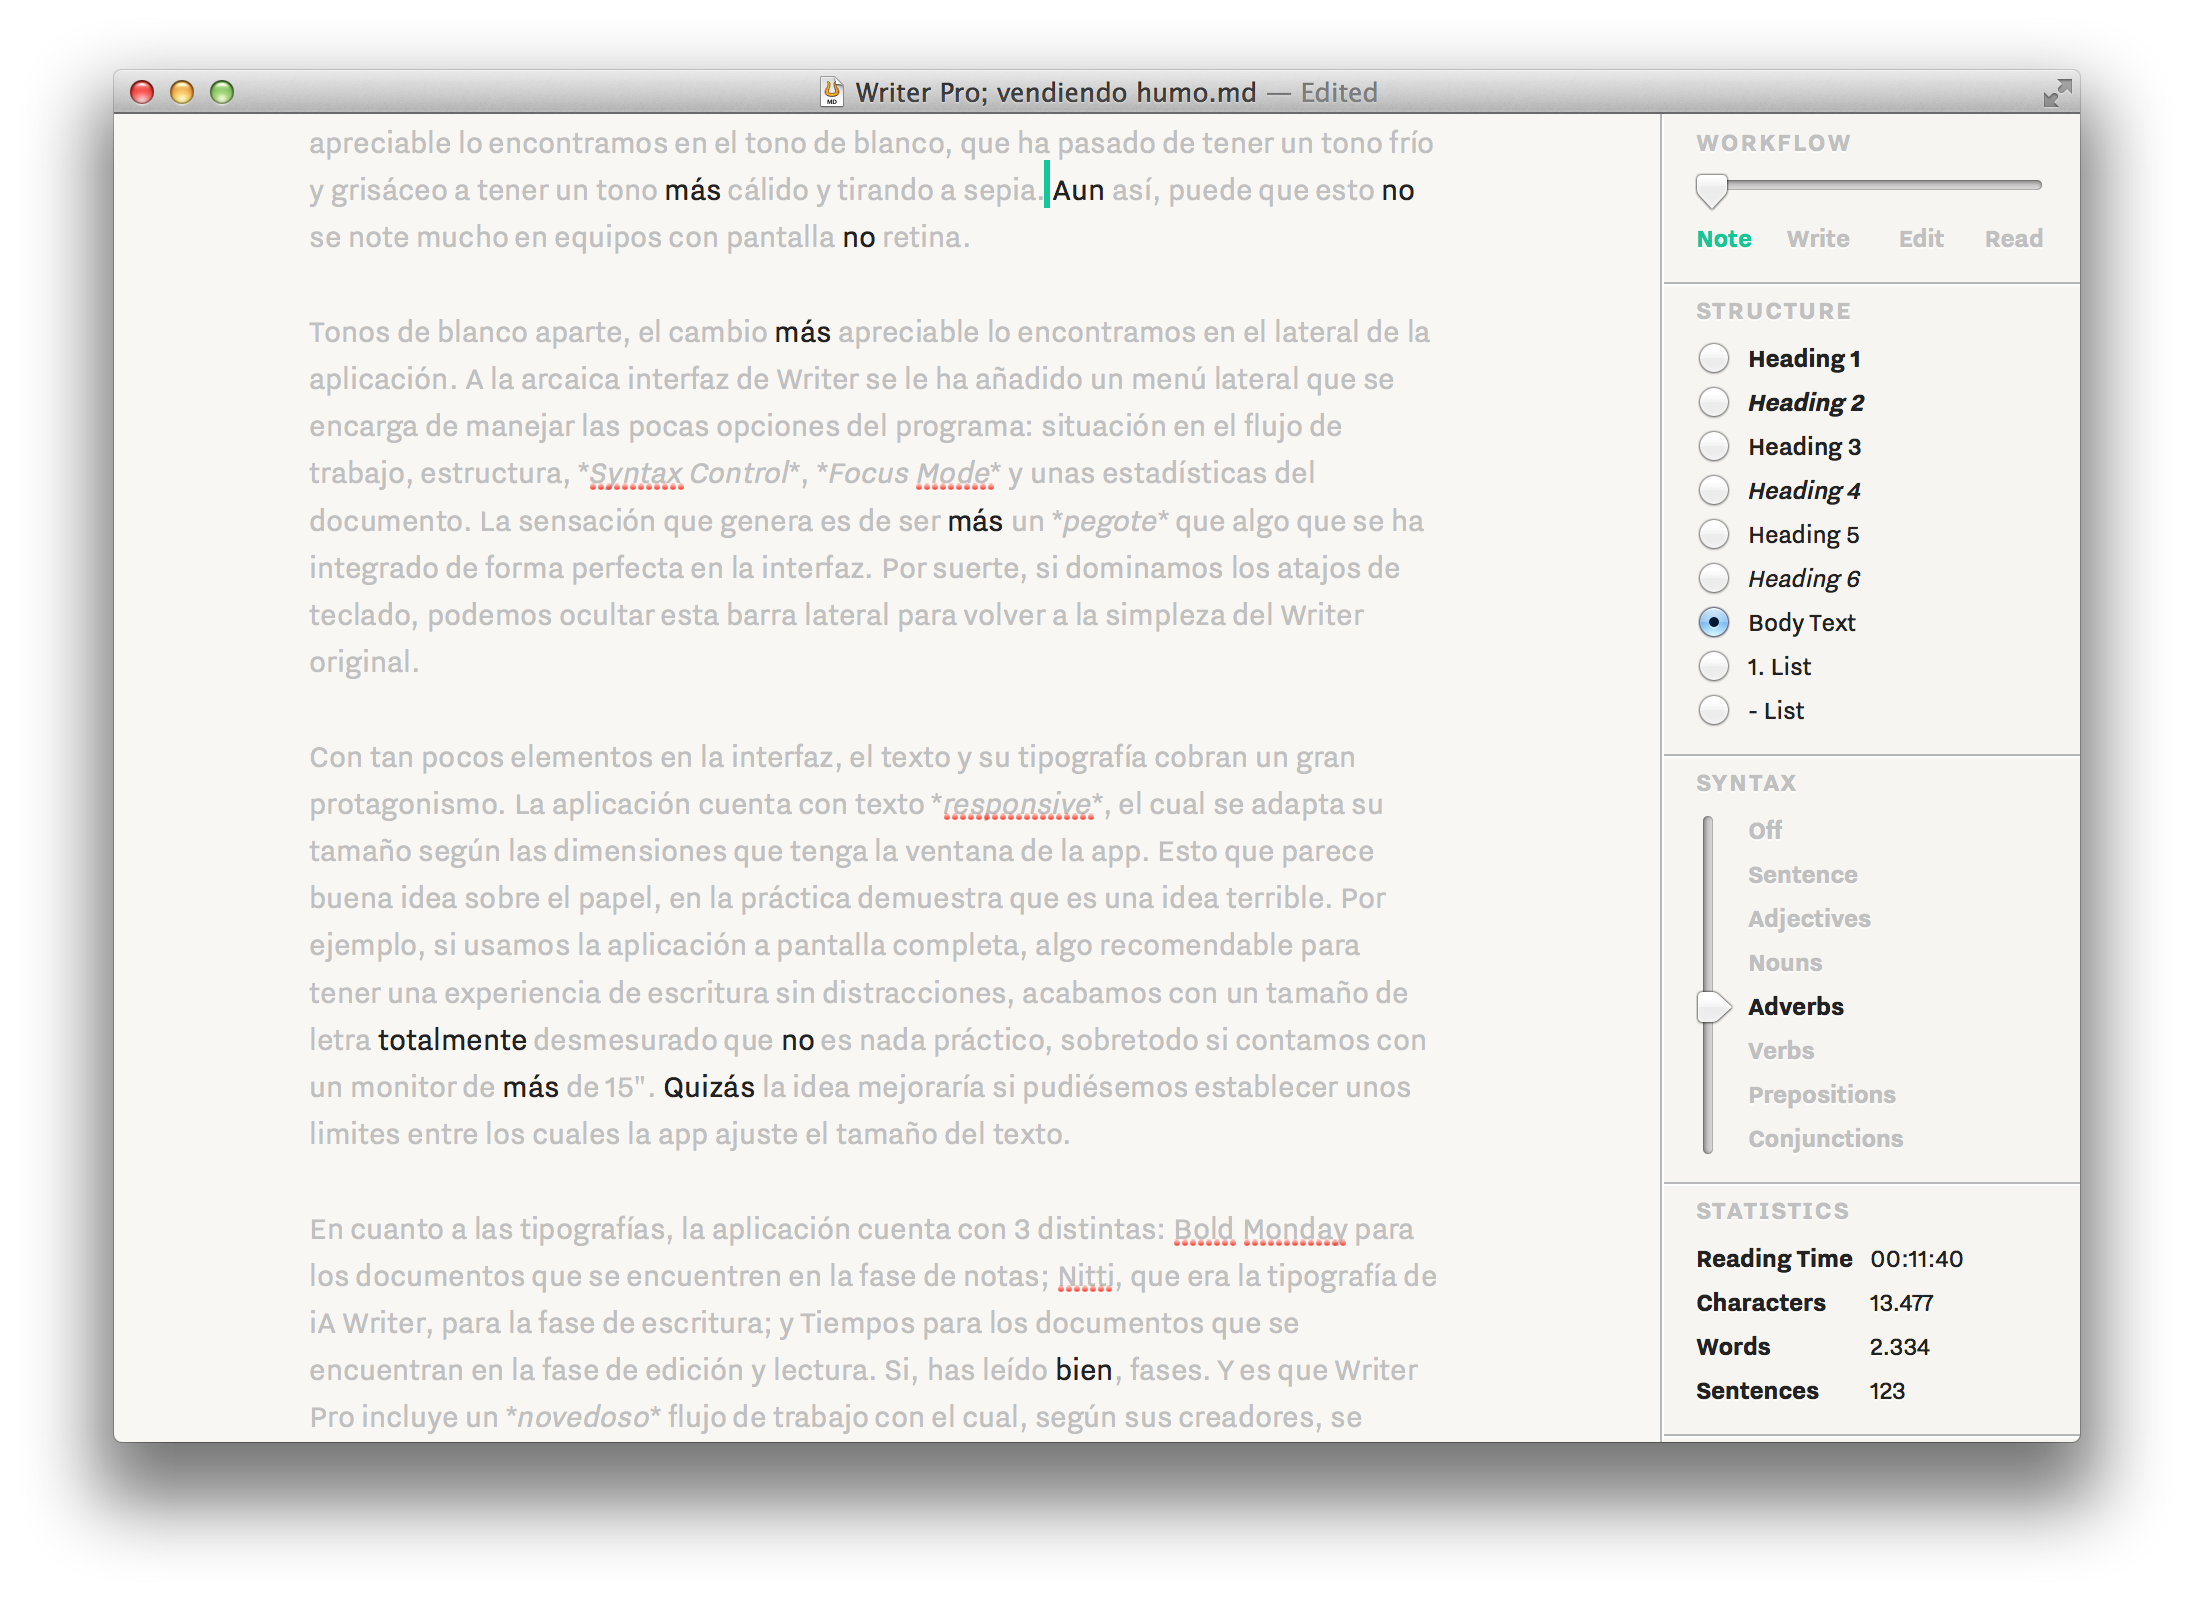This screenshot has height=1600, width=2194.
Task: Highlight Nouns in Syntax control
Action: tap(1784, 962)
